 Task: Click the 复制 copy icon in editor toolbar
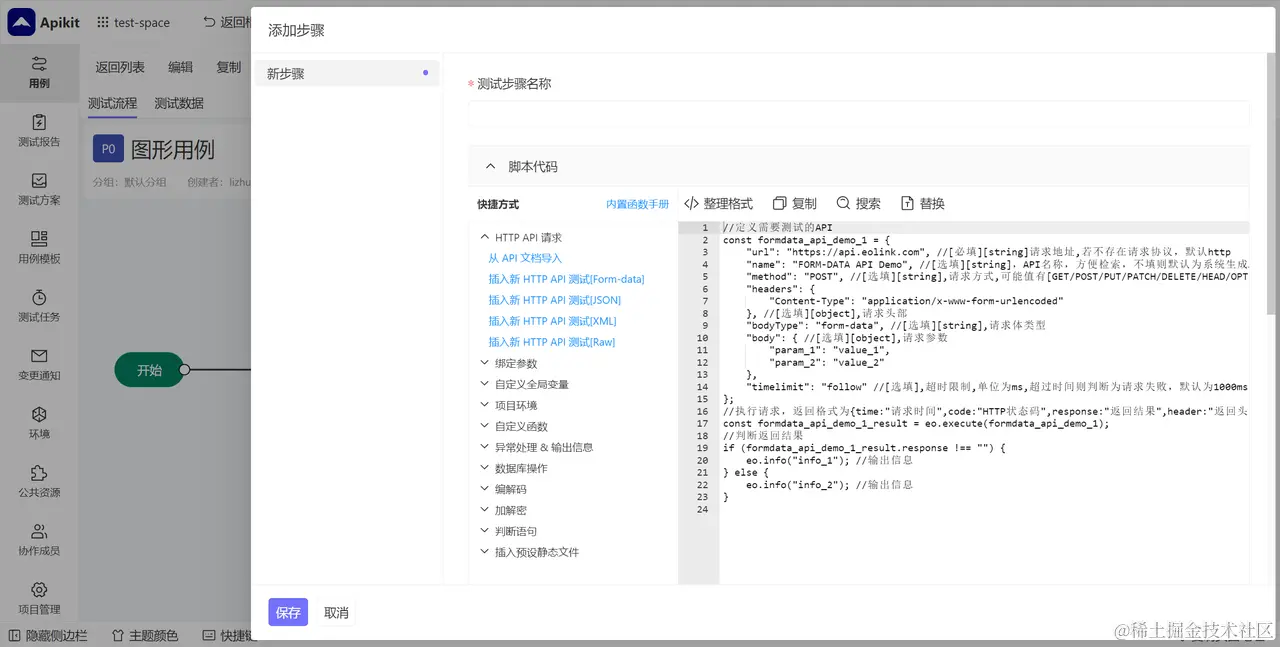click(x=795, y=203)
